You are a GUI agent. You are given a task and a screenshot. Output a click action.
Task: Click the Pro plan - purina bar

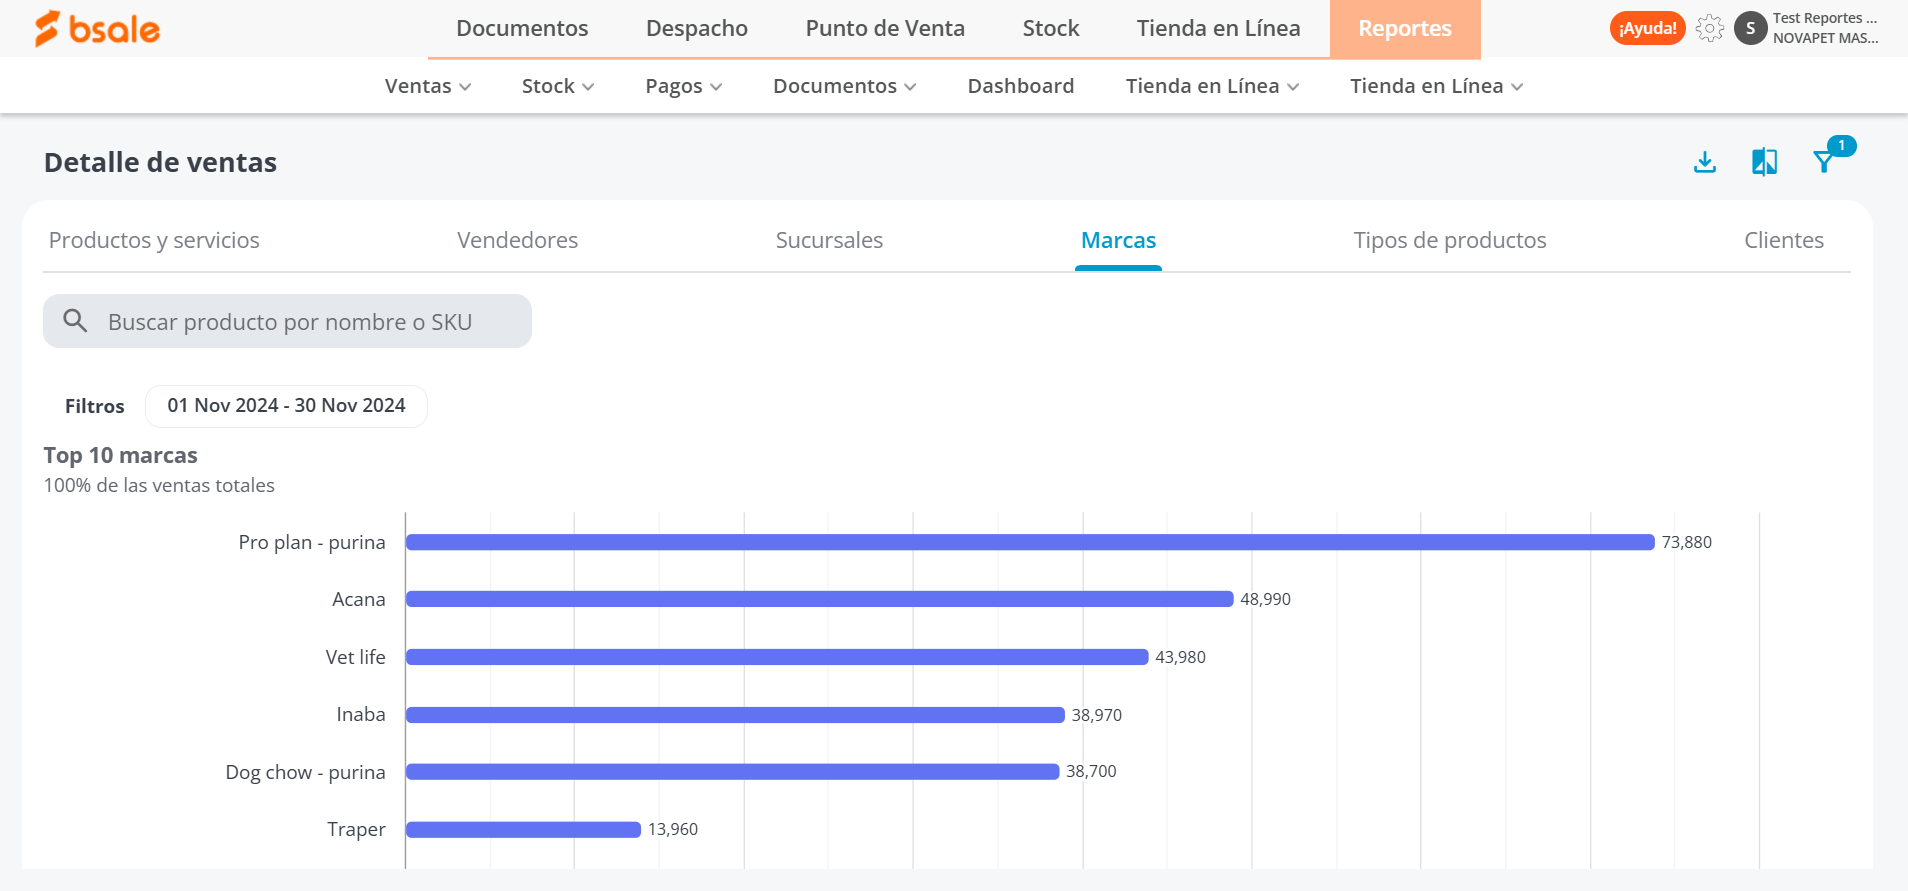point(1030,542)
